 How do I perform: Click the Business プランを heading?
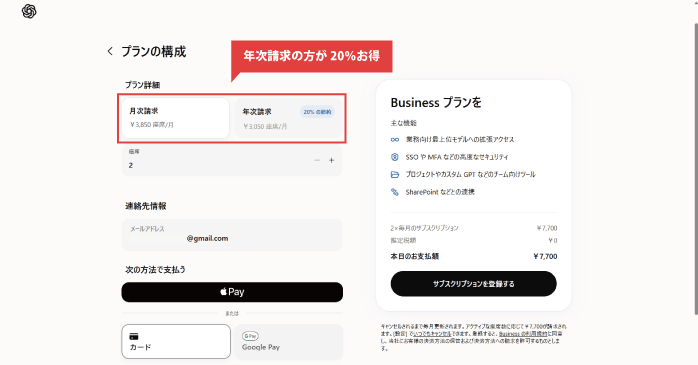point(436,103)
